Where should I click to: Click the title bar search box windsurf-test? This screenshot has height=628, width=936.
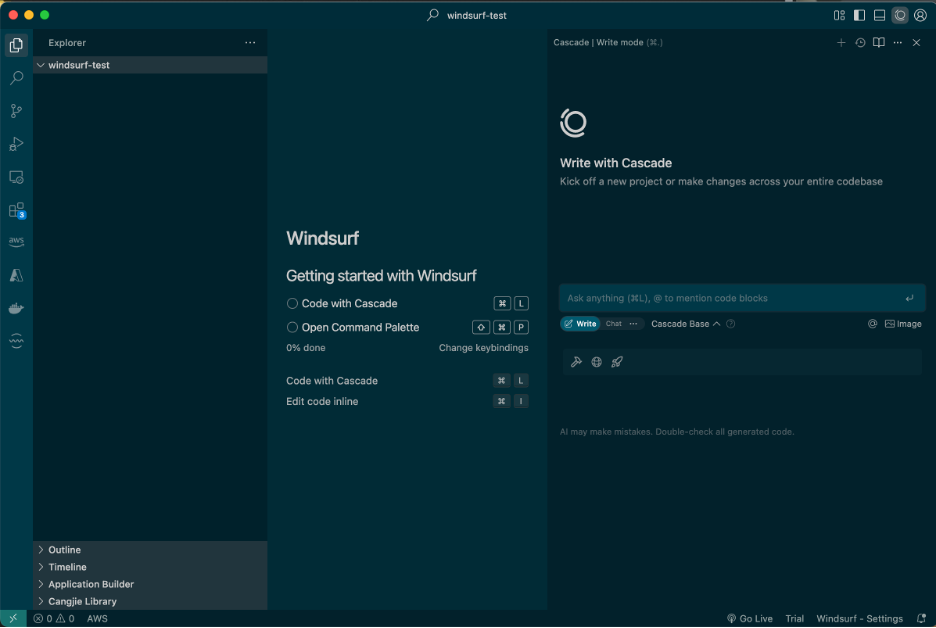[467, 16]
